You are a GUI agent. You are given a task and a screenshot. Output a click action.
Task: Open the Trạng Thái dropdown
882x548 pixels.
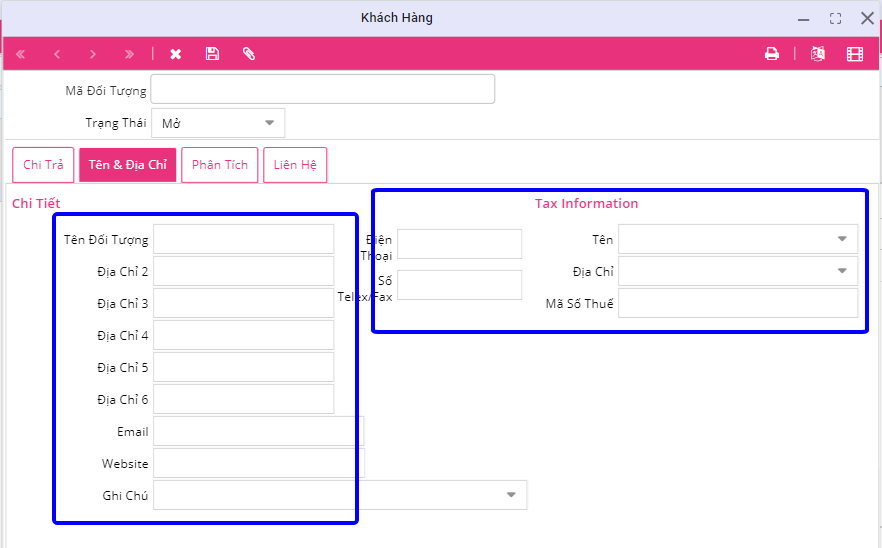coord(269,123)
